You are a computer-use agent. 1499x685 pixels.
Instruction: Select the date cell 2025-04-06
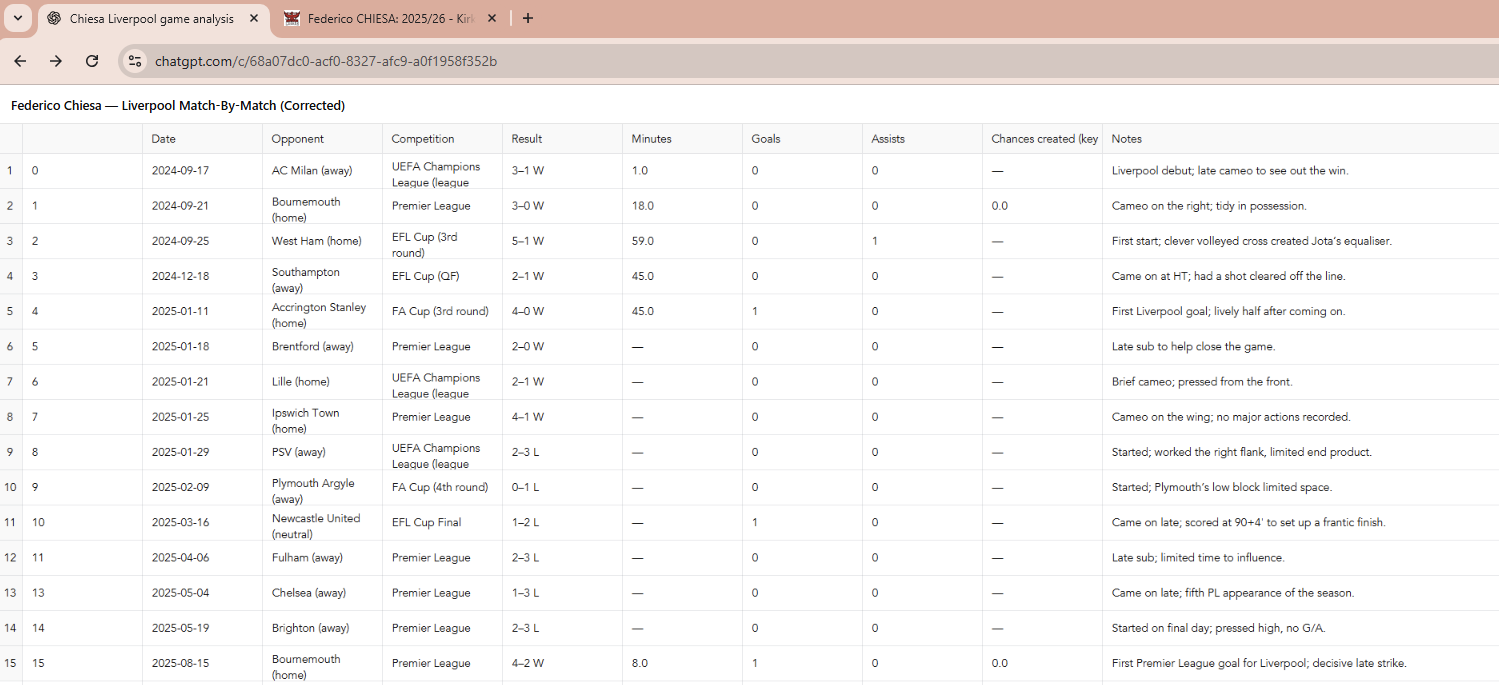tap(202, 557)
